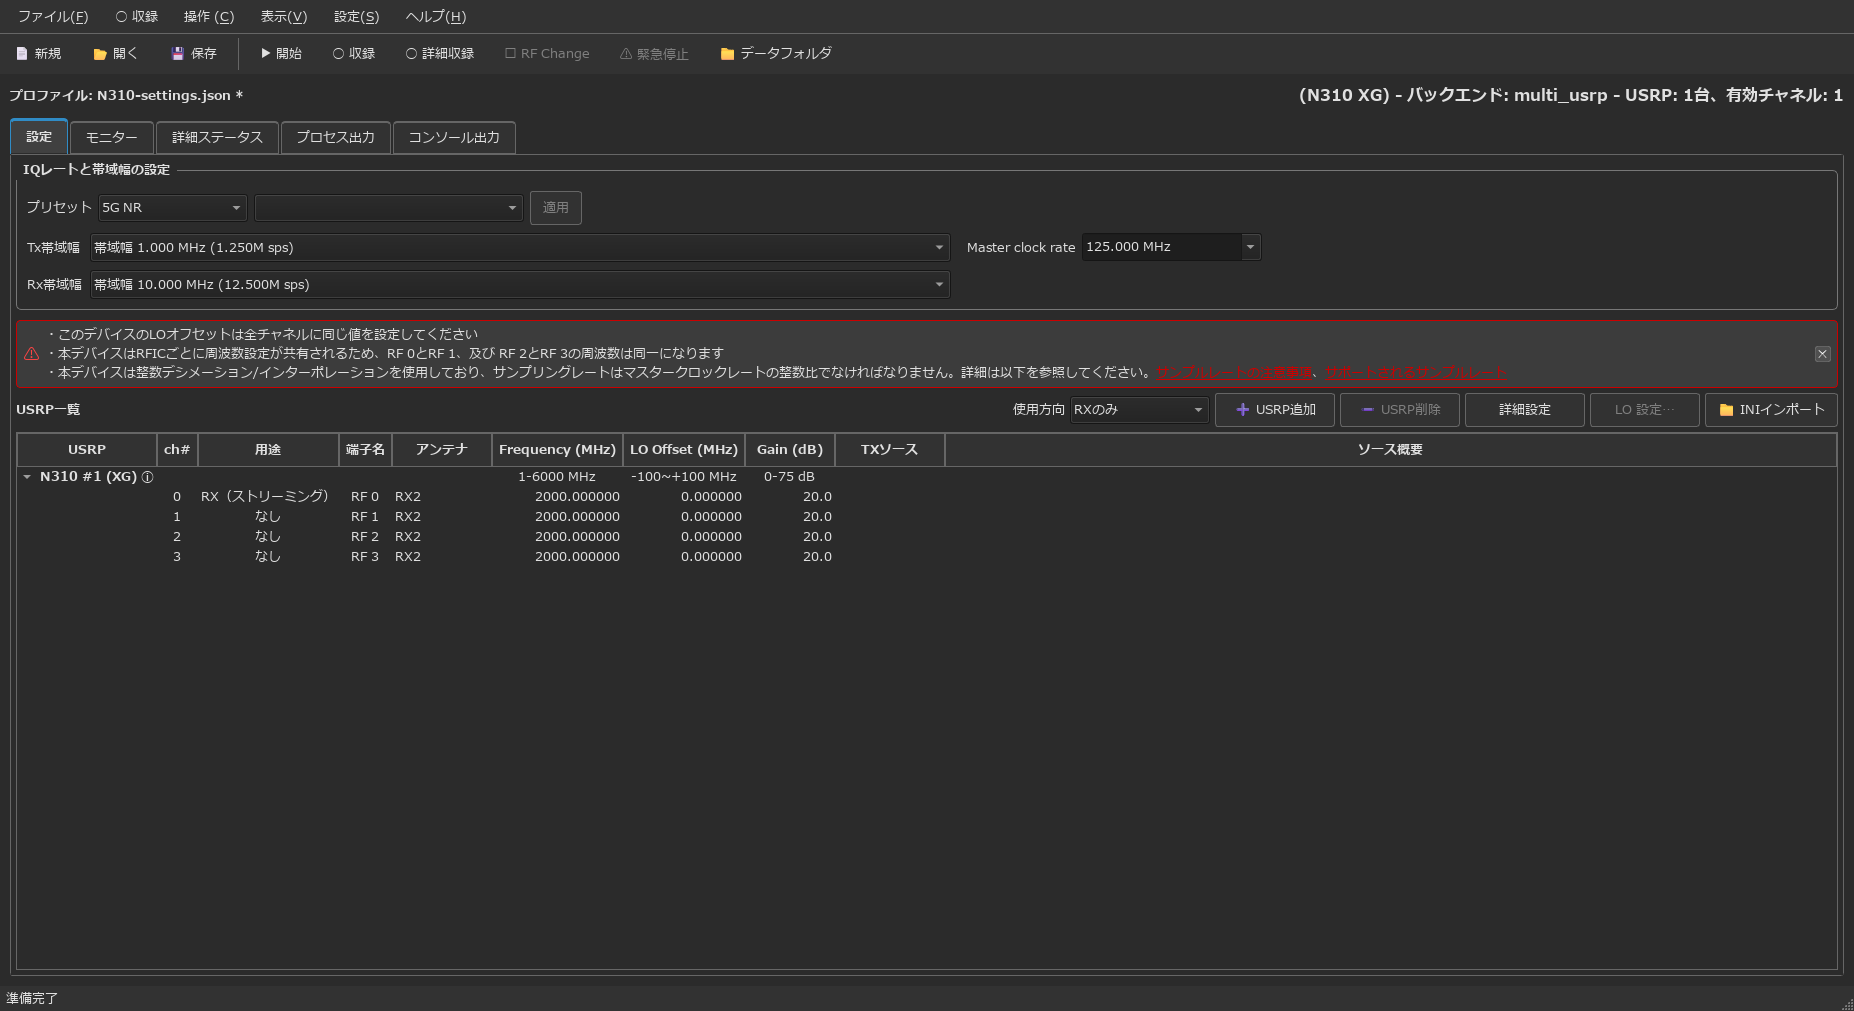Viewport: 1854px width, 1011px height.
Task: Open the Tx帯域幅 dropdown
Action: point(519,248)
